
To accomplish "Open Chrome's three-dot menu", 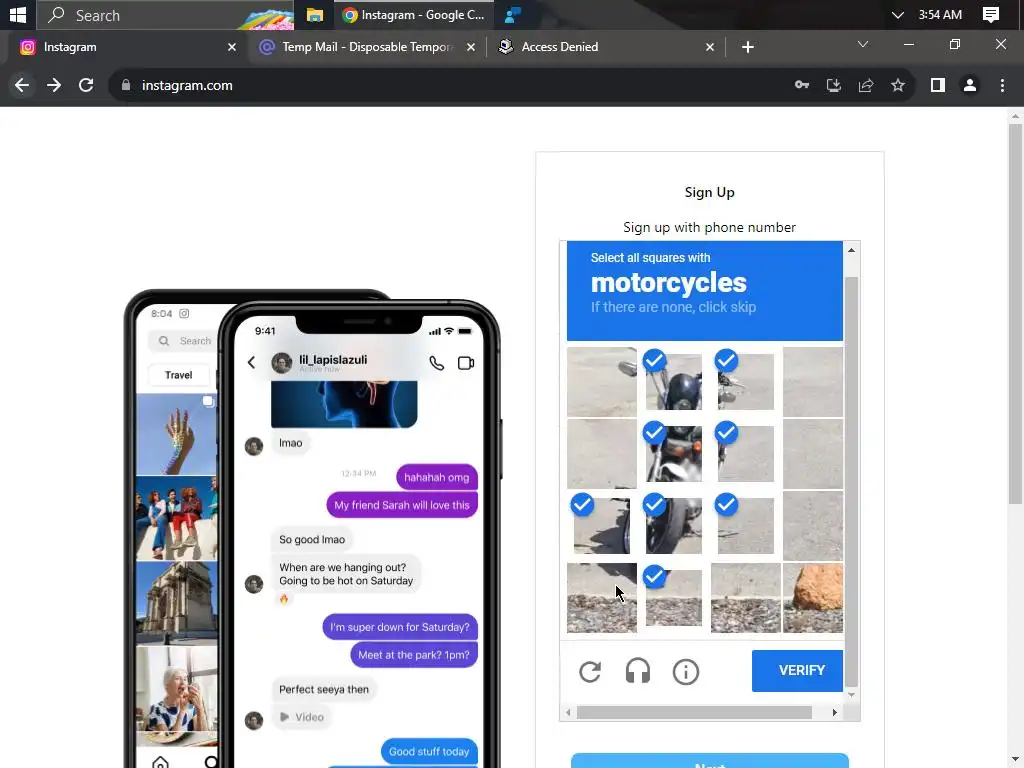I will point(1002,85).
